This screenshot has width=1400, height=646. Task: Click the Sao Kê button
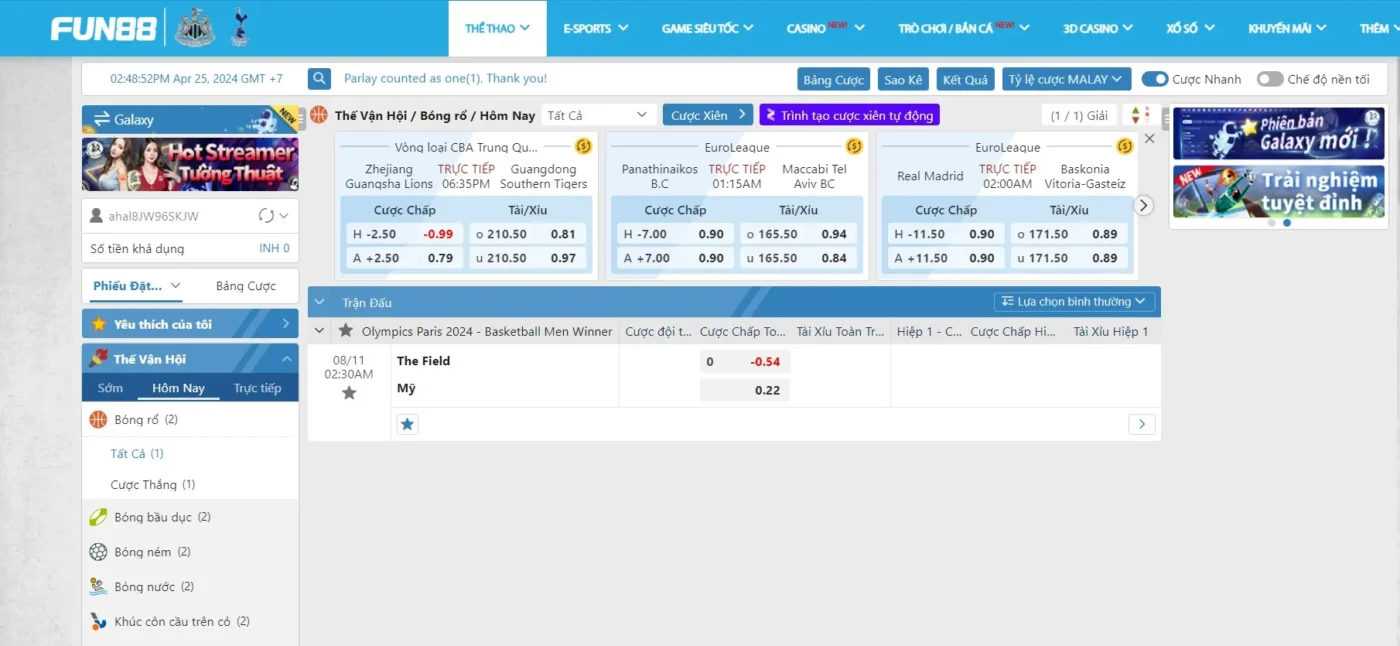click(x=904, y=79)
